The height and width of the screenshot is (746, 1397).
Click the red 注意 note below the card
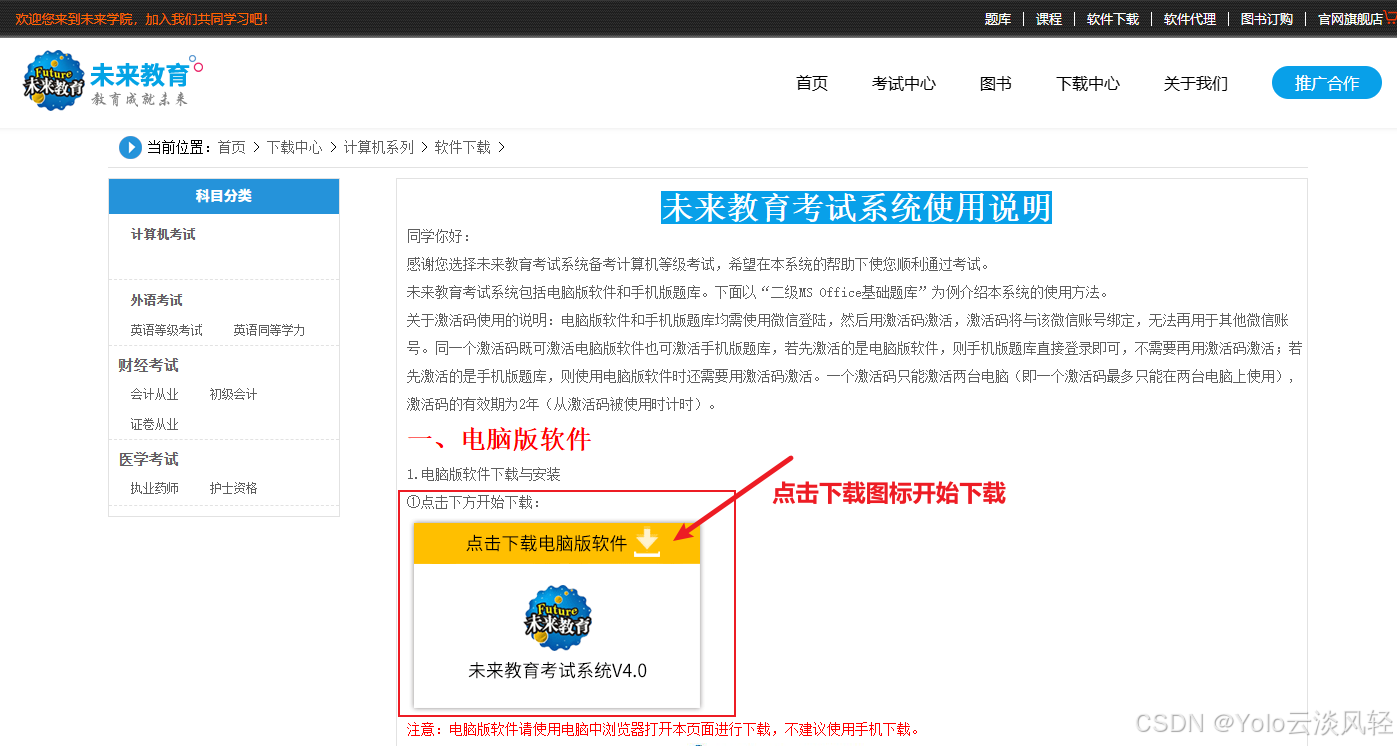662,729
